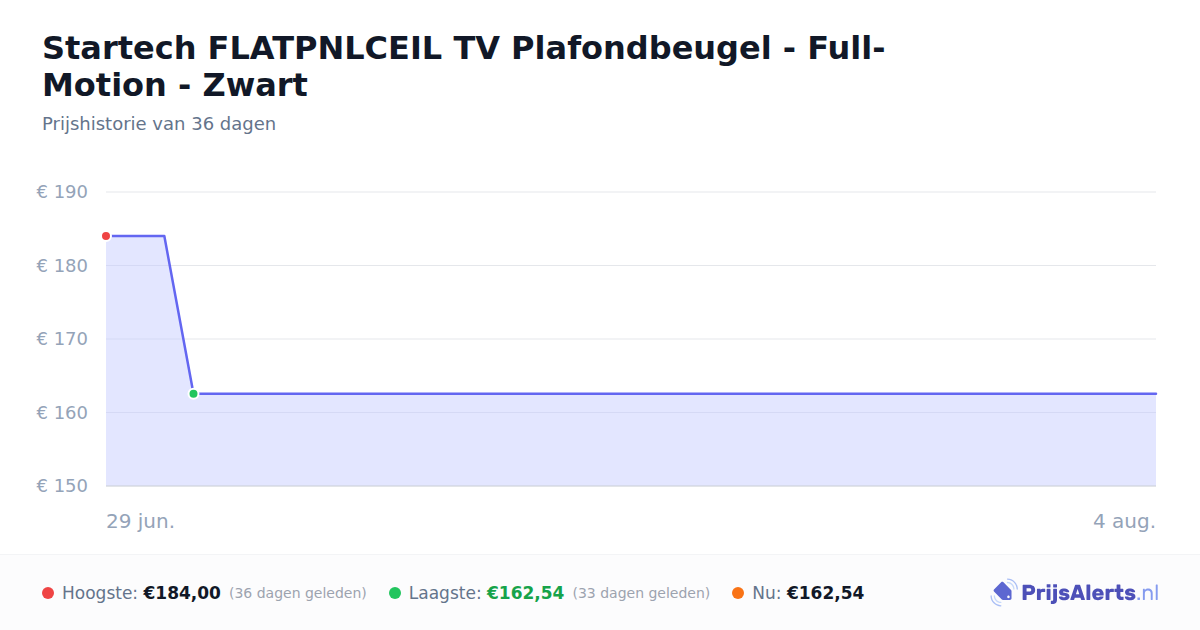Click the 4 aug. end date label
The width and height of the screenshot is (1200, 630).
pos(1124,522)
